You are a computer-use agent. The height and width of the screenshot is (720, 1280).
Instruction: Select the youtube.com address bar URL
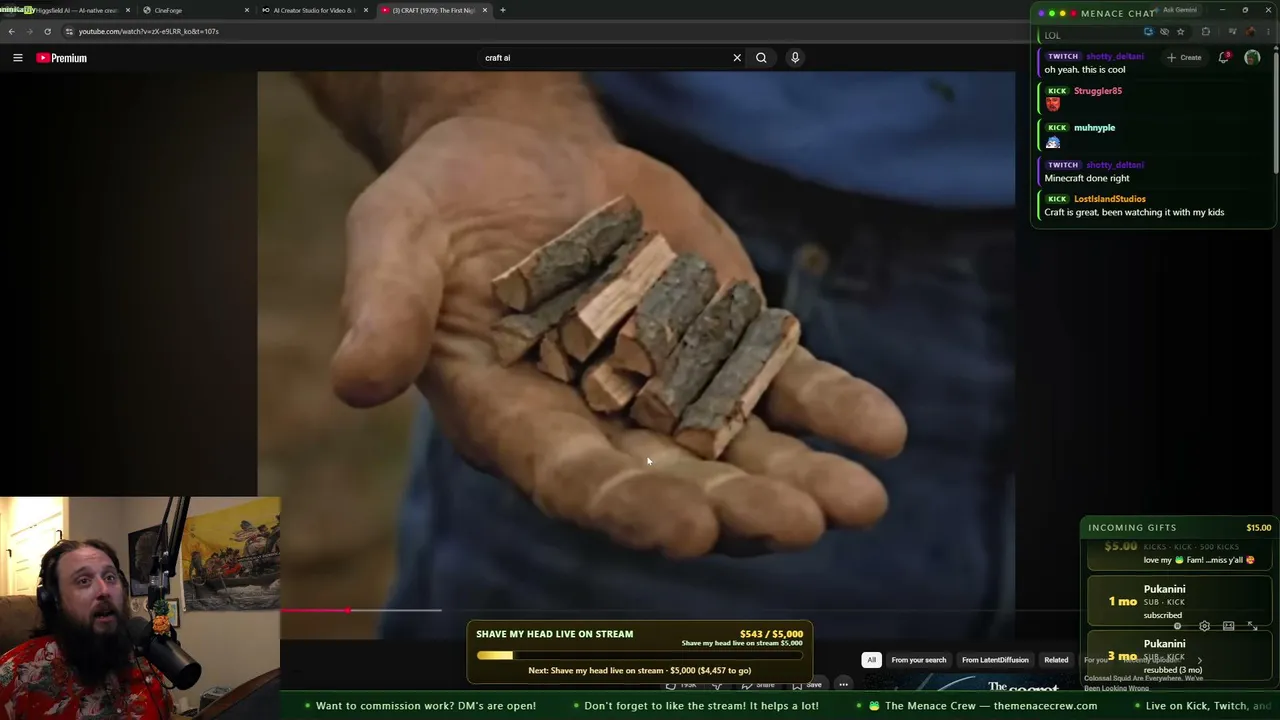(149, 31)
